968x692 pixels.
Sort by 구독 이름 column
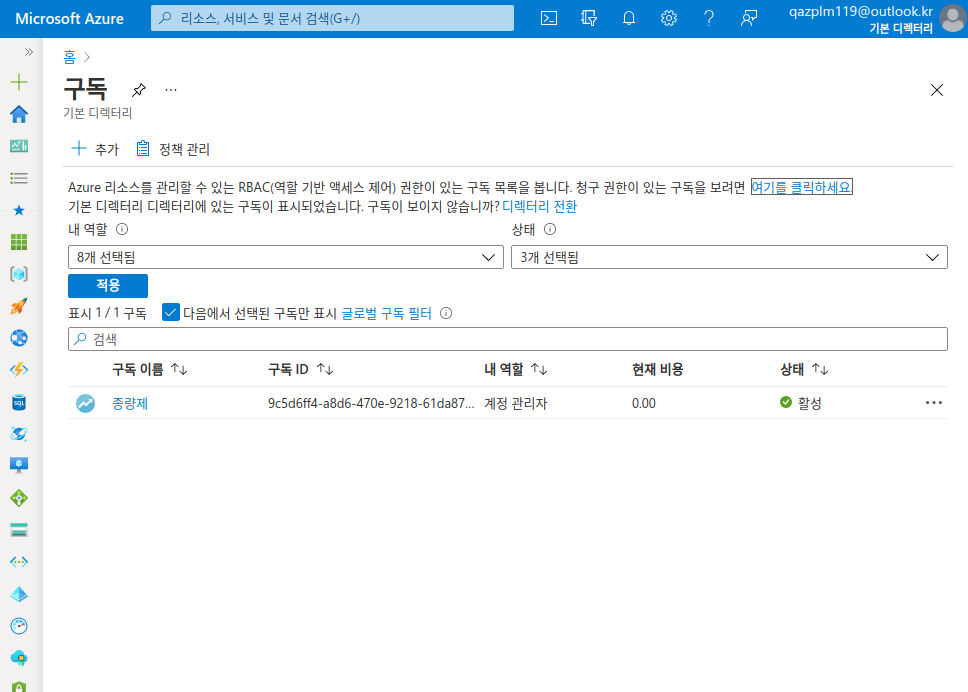pos(150,369)
